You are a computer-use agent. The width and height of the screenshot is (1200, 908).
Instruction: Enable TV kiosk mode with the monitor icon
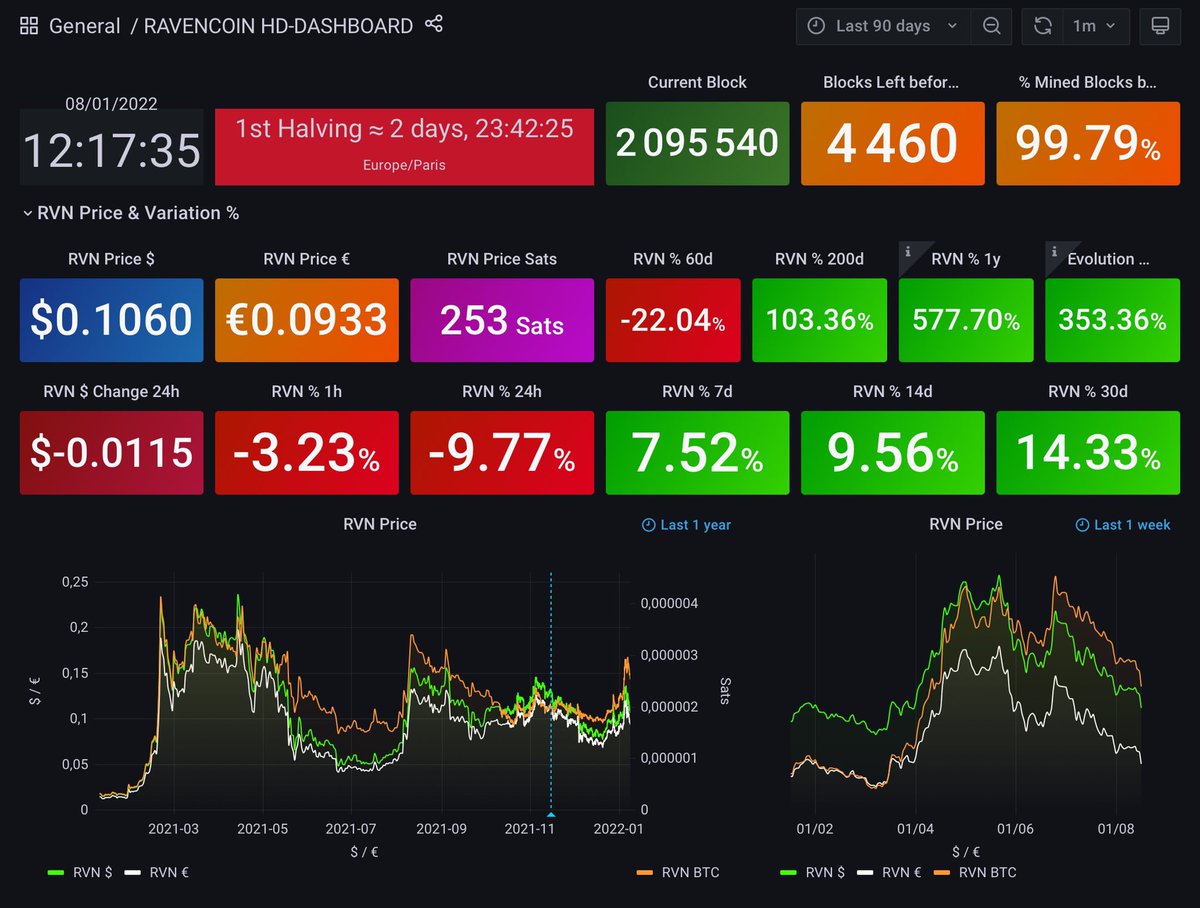[1160, 26]
